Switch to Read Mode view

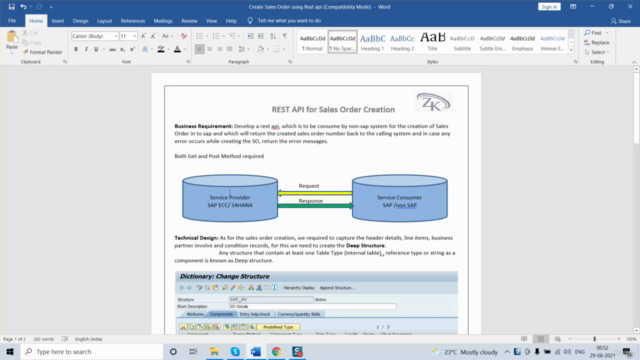click(524, 339)
